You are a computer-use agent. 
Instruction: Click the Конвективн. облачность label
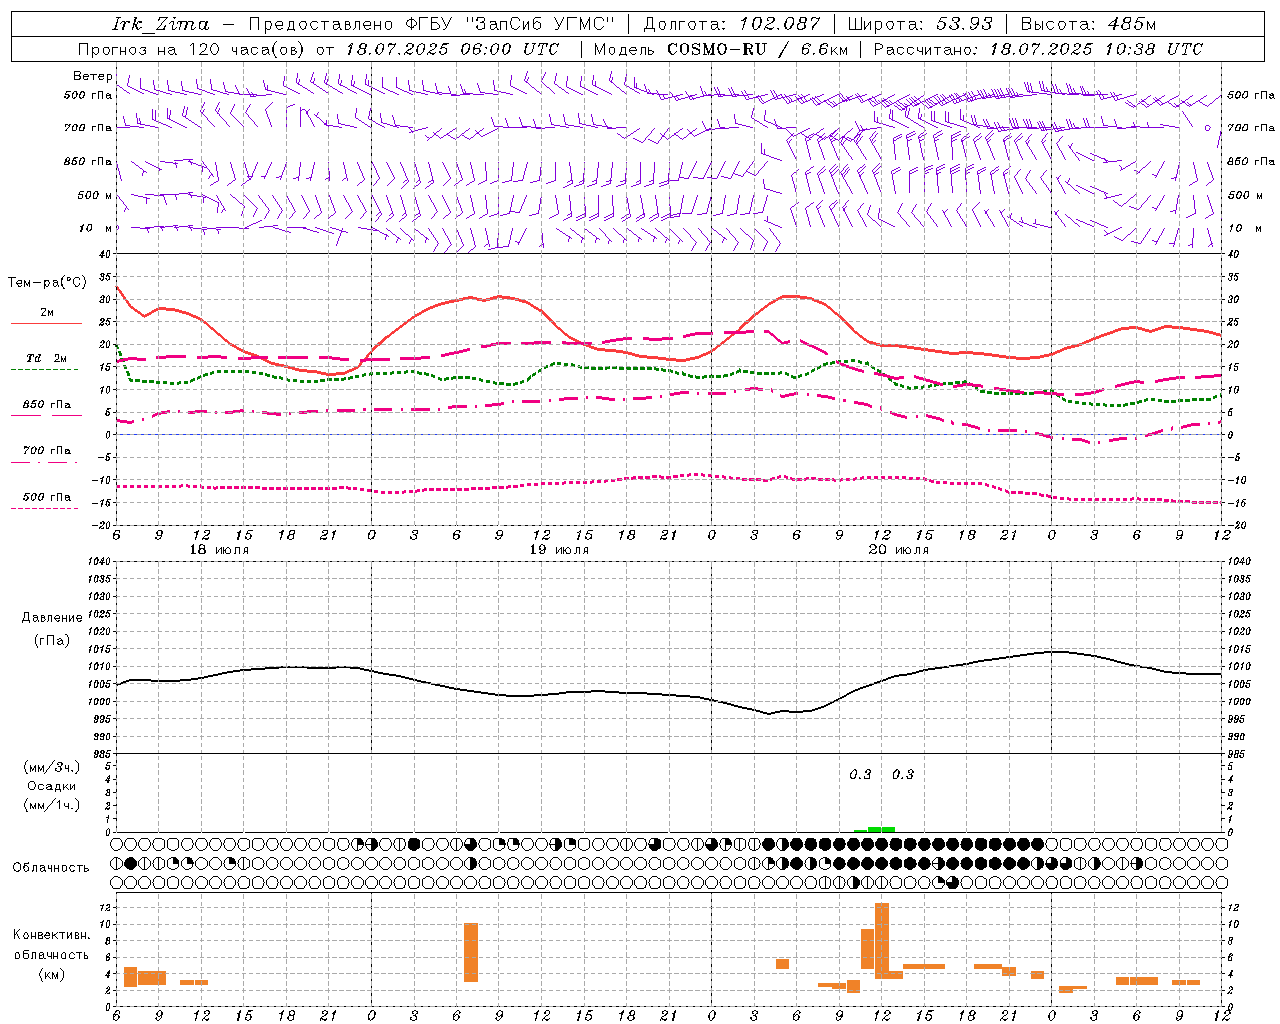(x=51, y=945)
